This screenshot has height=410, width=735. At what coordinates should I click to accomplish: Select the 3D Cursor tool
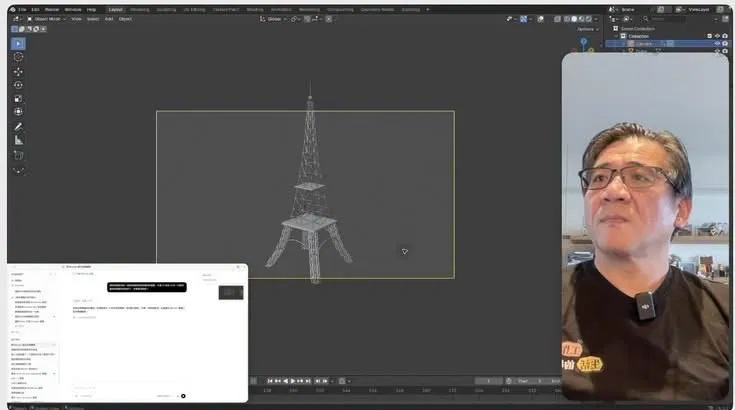pyautogui.click(x=18, y=57)
